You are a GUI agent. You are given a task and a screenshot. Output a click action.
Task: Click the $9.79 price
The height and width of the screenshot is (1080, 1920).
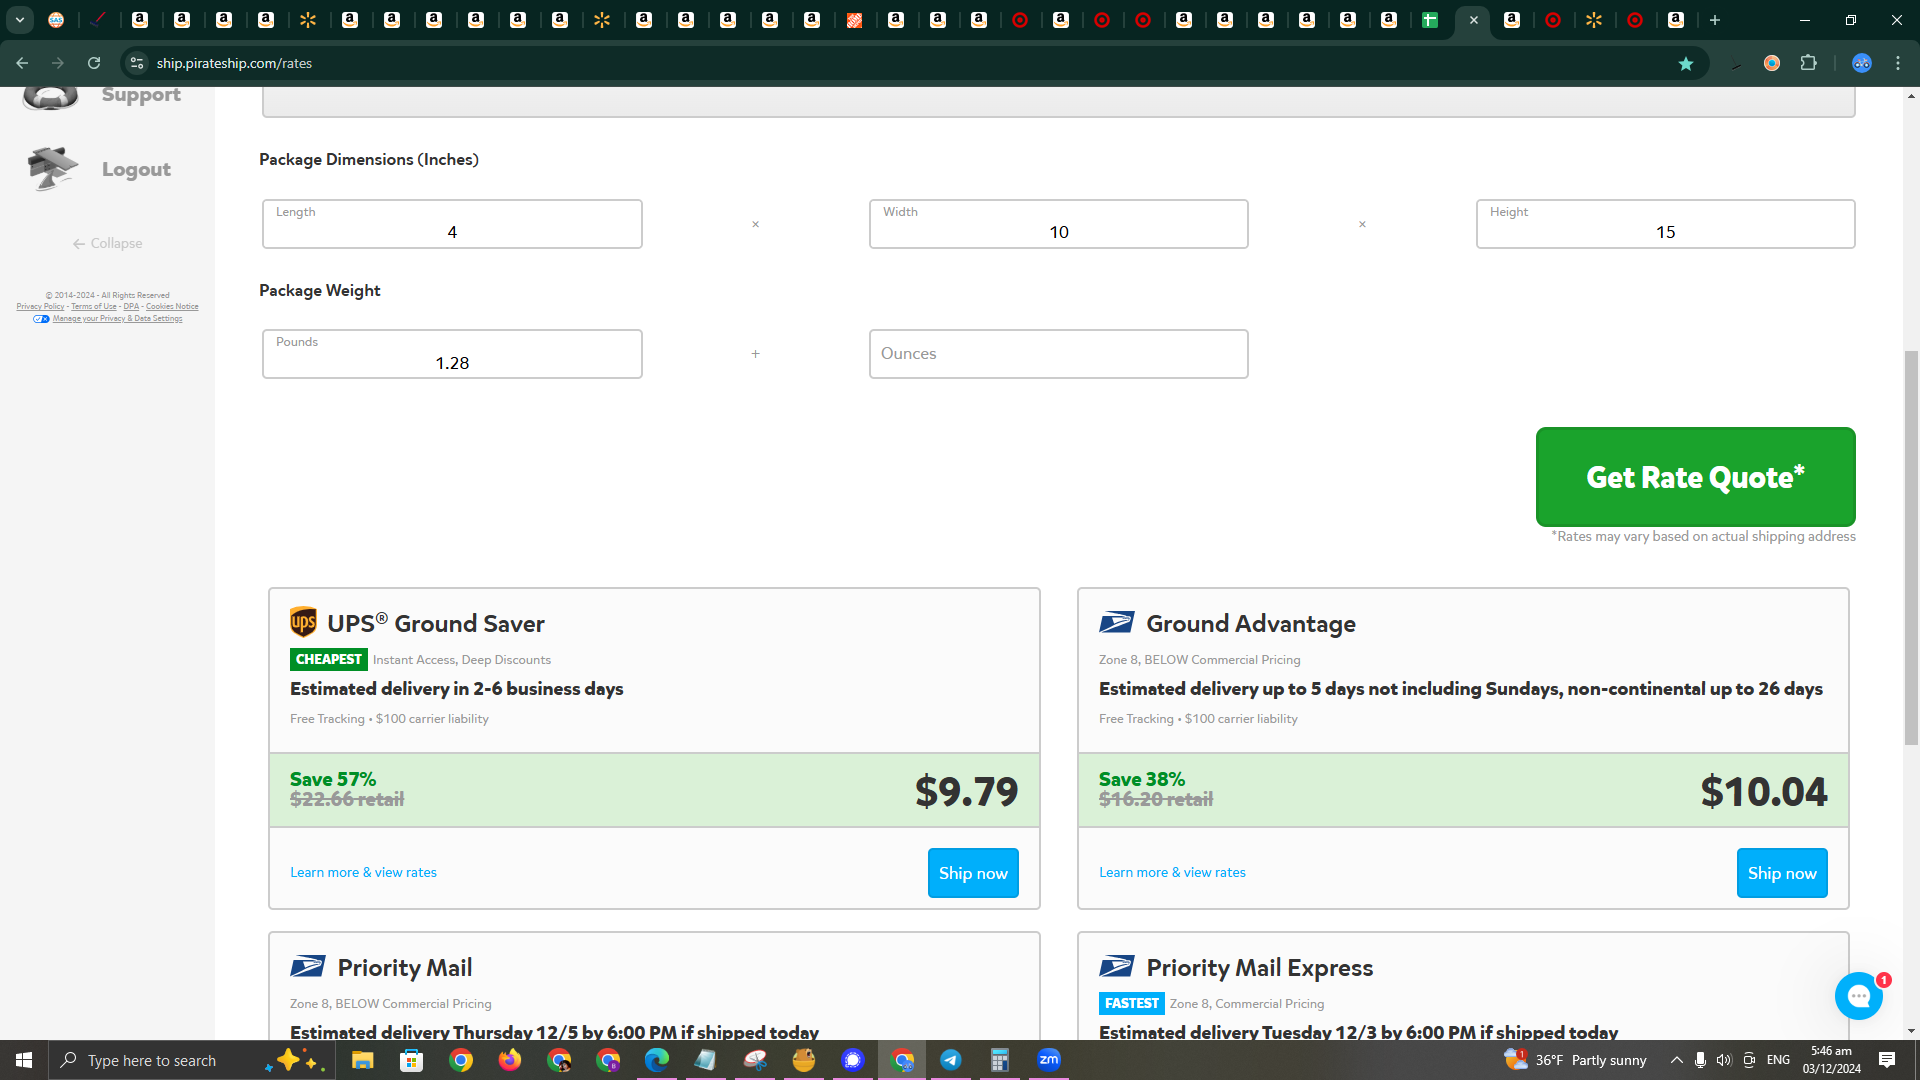tap(966, 791)
